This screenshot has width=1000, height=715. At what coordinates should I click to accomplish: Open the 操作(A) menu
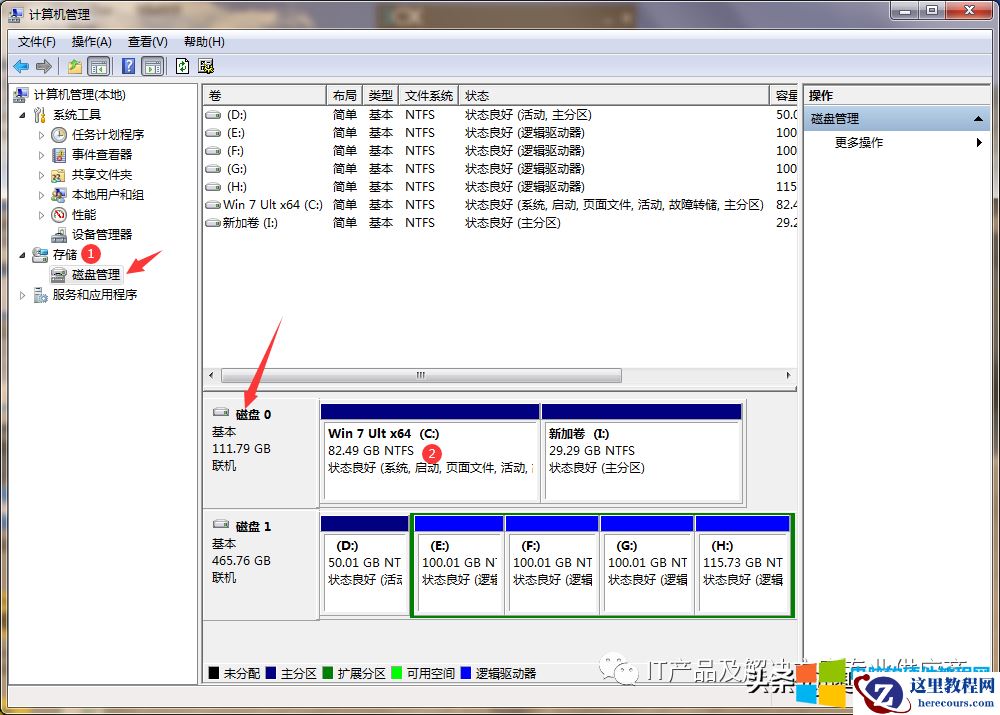coord(92,42)
